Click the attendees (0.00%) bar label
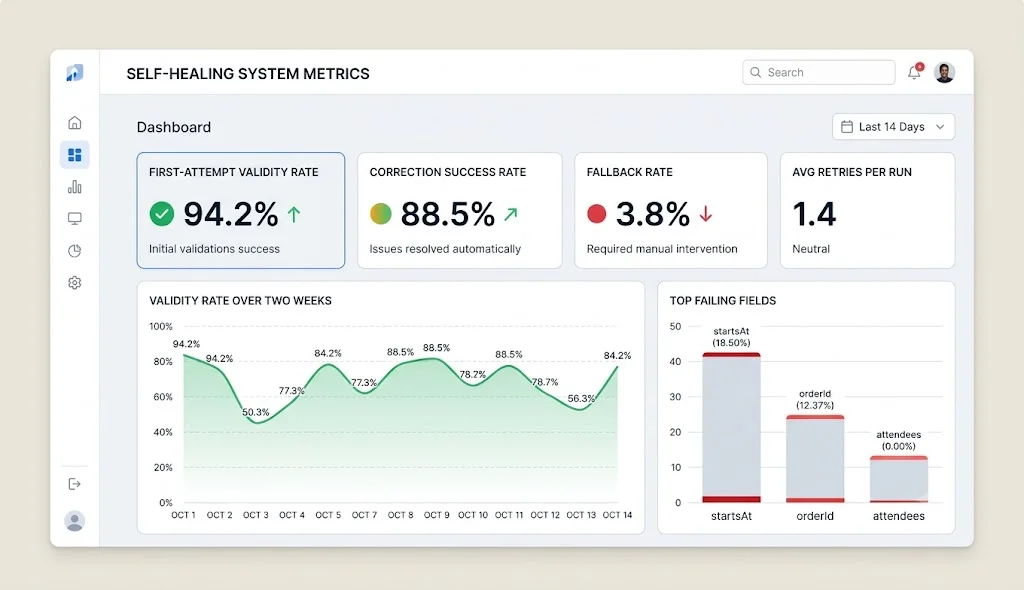 [x=899, y=440]
